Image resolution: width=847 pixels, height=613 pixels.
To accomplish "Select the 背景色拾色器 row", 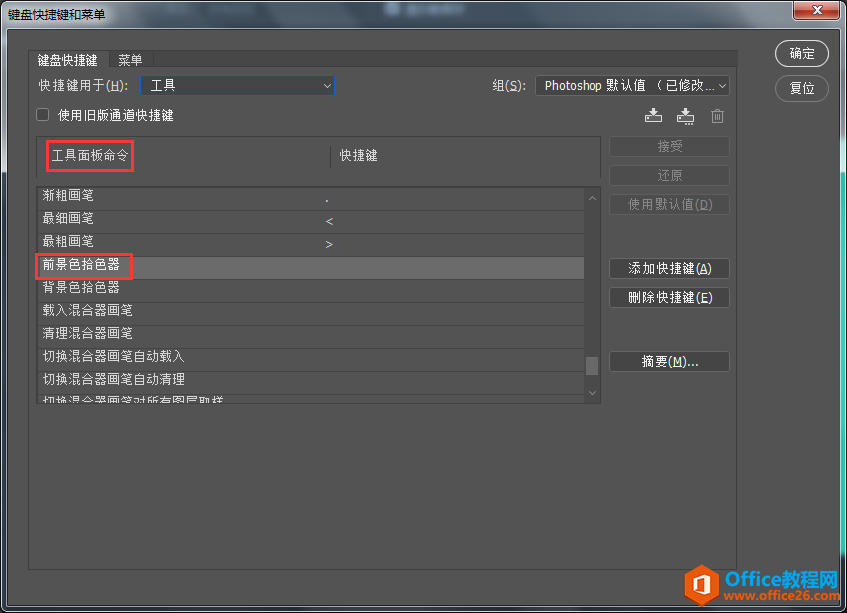I will click(x=311, y=291).
